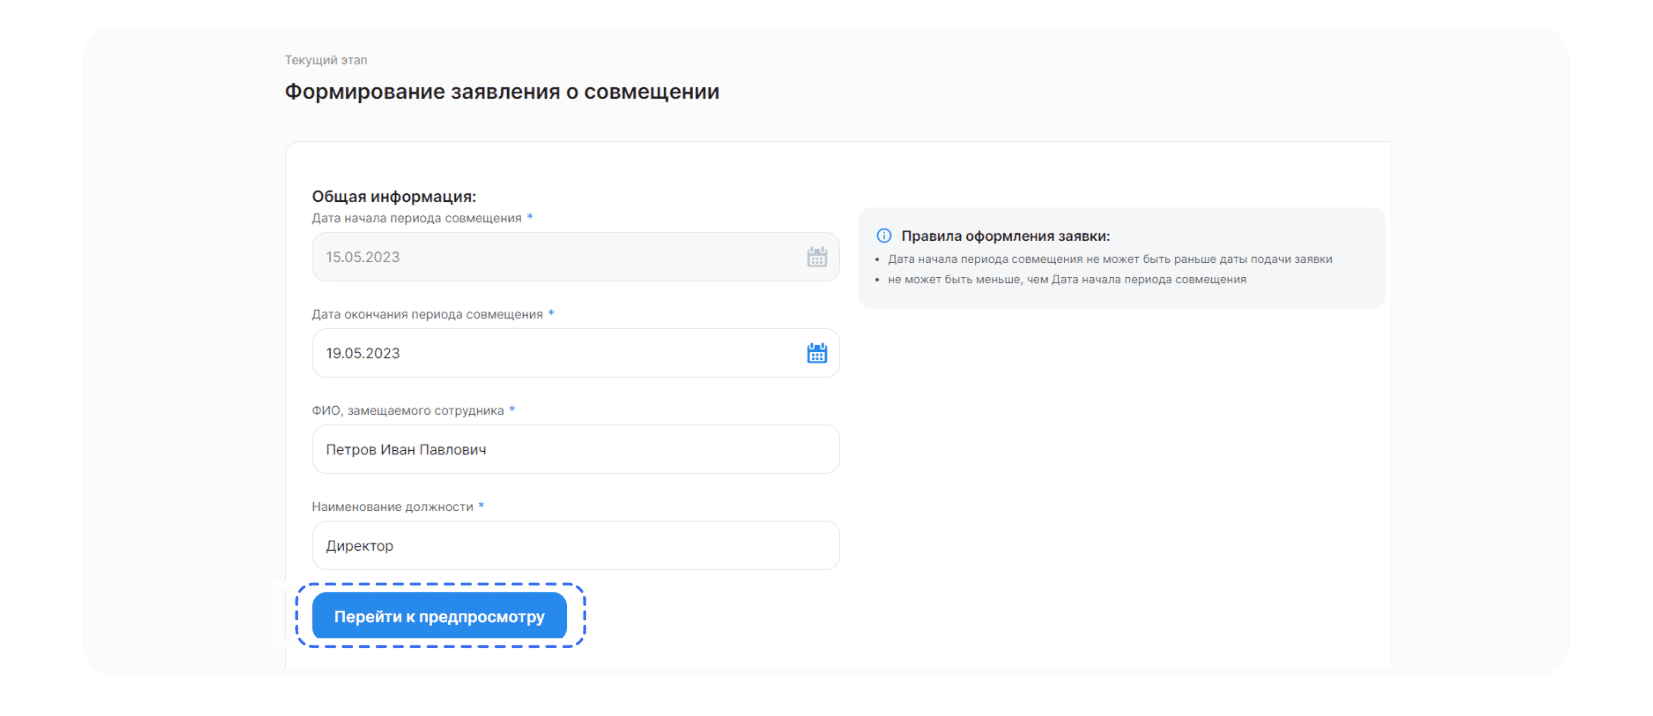Click the Директор position field

pos(575,545)
